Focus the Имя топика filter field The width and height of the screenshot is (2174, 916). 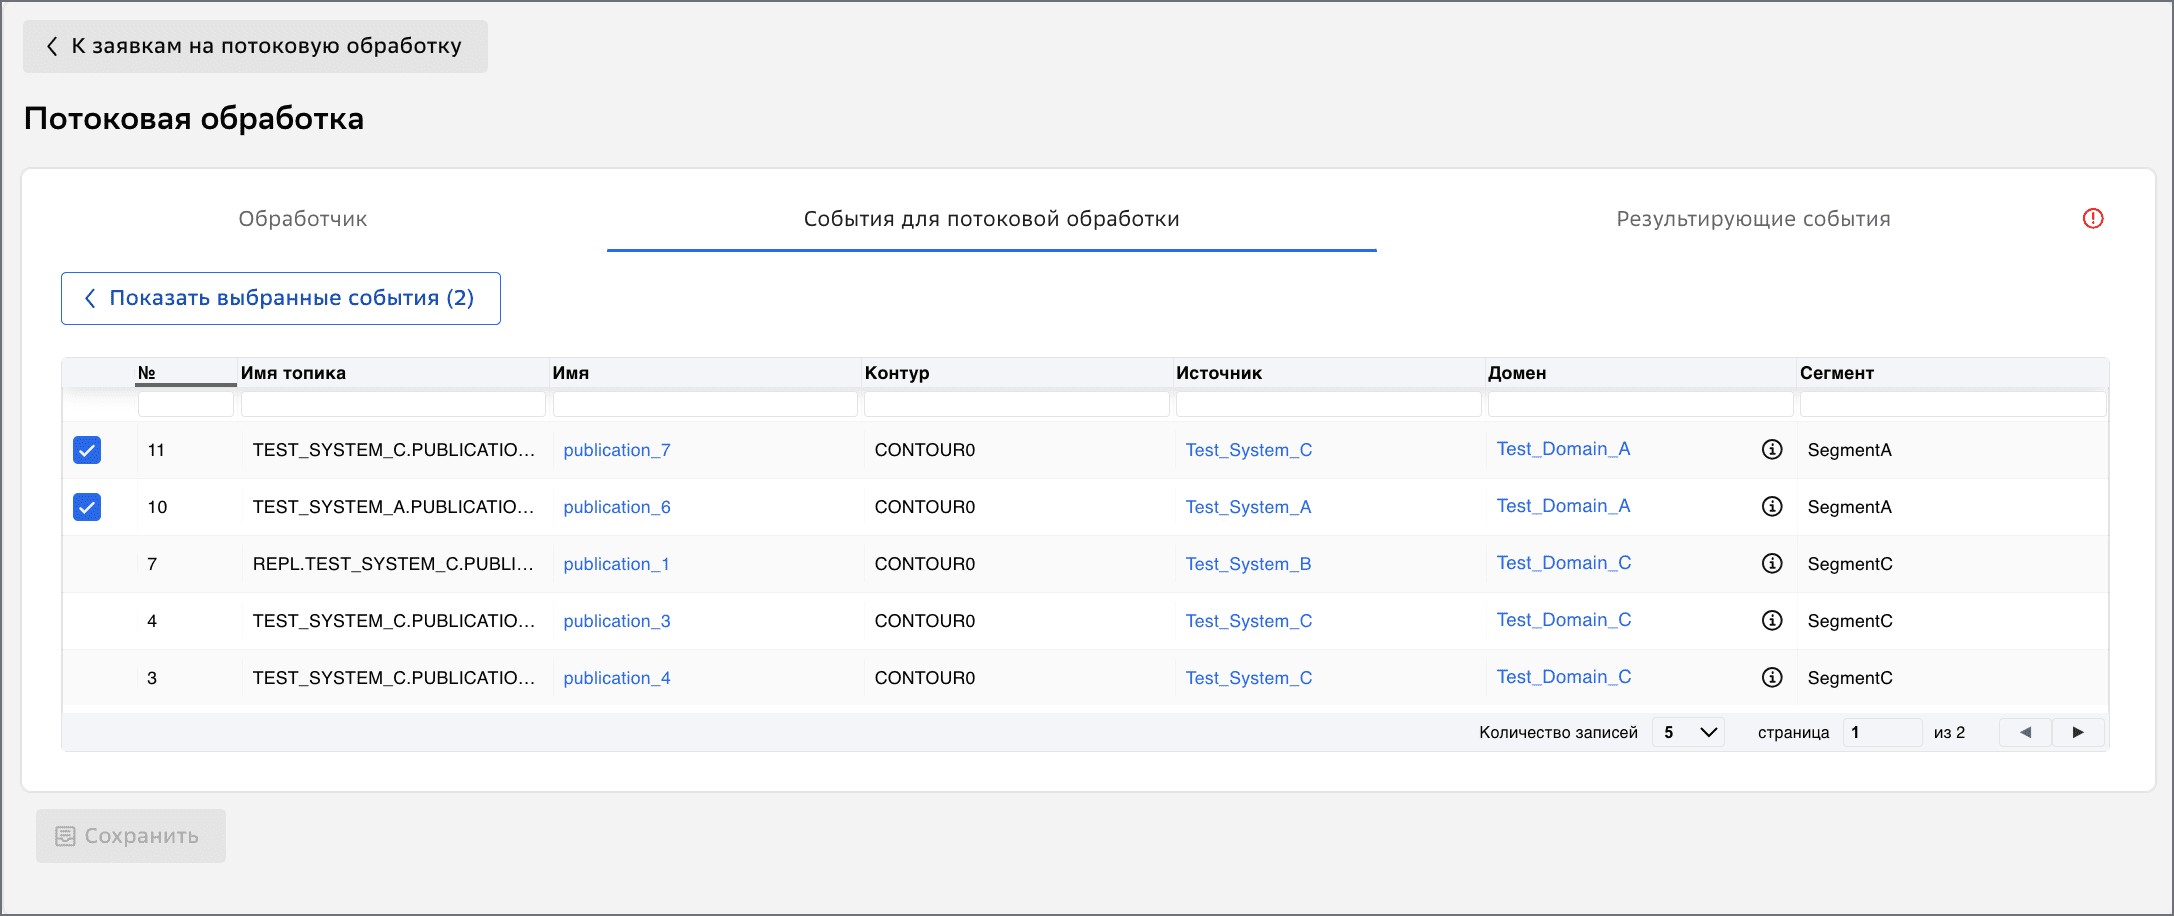click(x=393, y=404)
